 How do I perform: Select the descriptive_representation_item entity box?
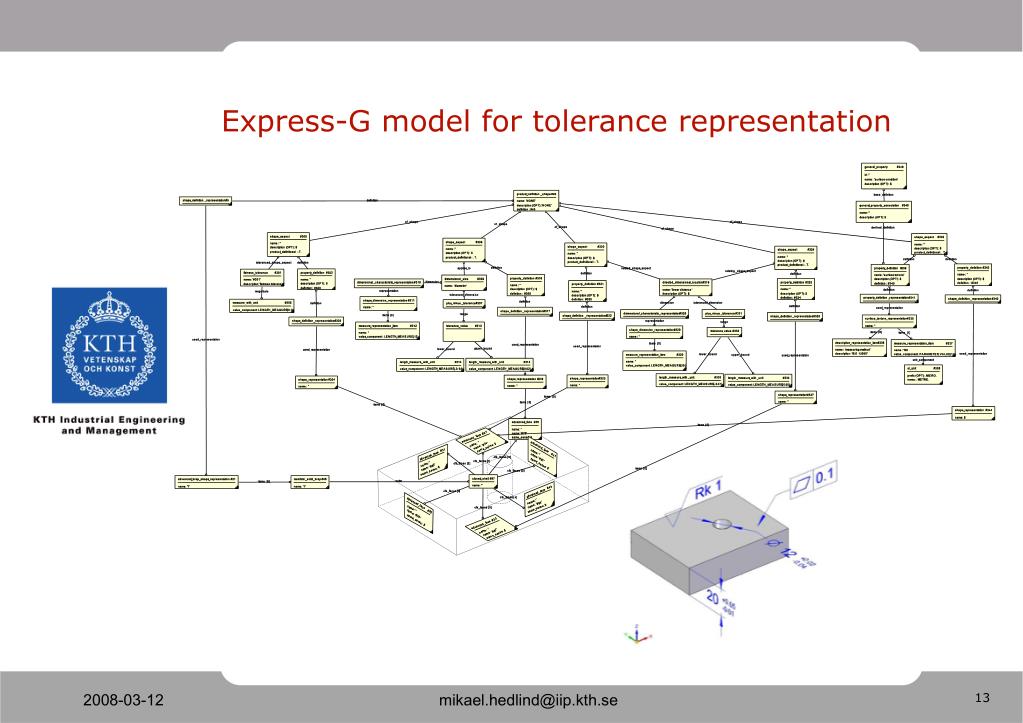pos(860,348)
